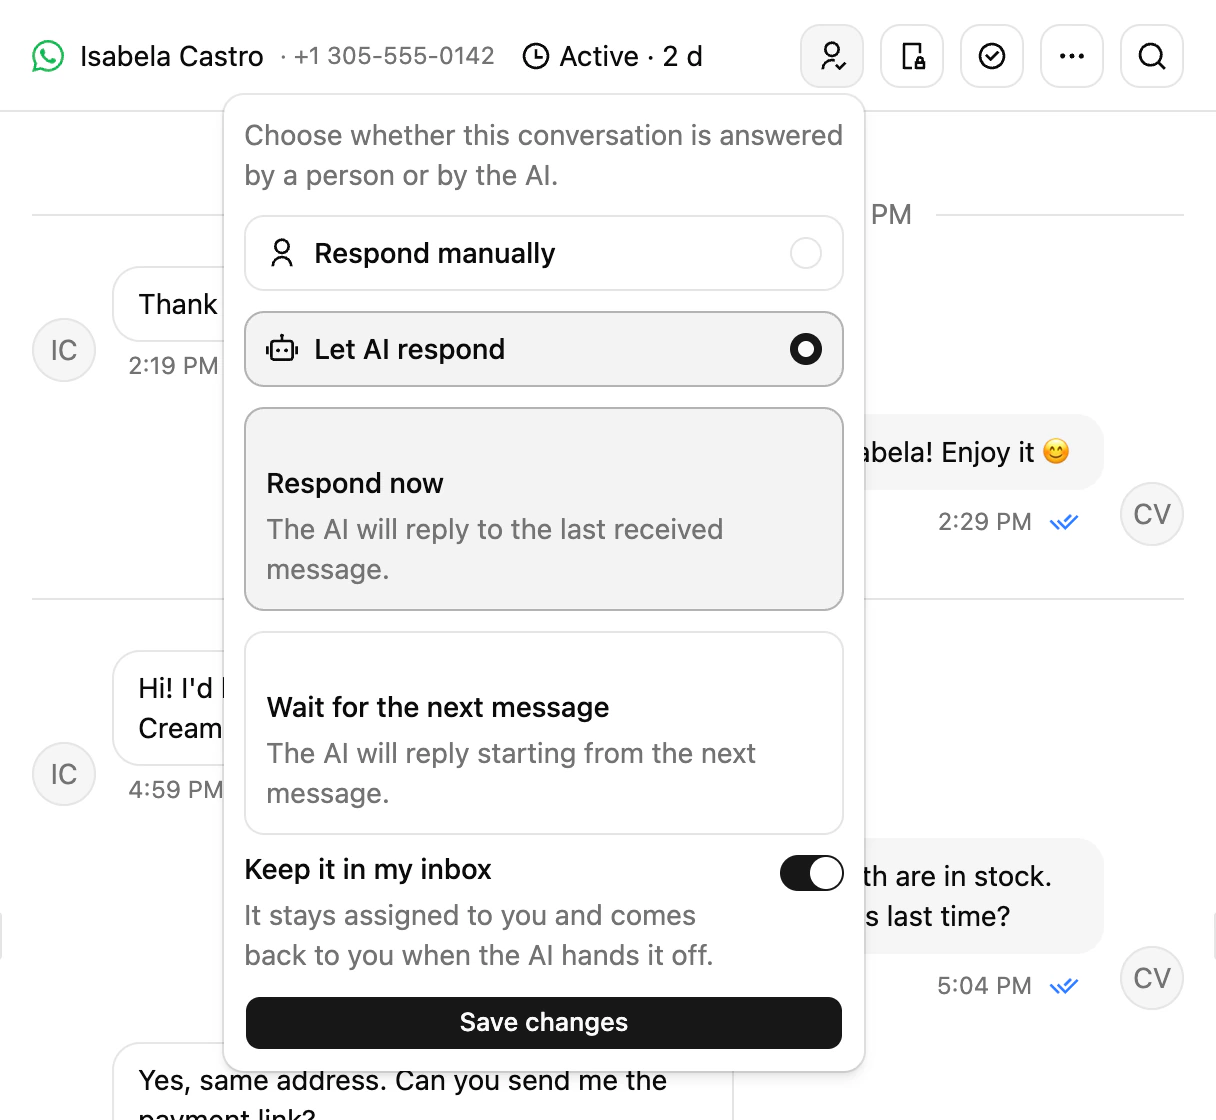
Task: Click the robot icon in Let AI respond
Action: (282, 349)
